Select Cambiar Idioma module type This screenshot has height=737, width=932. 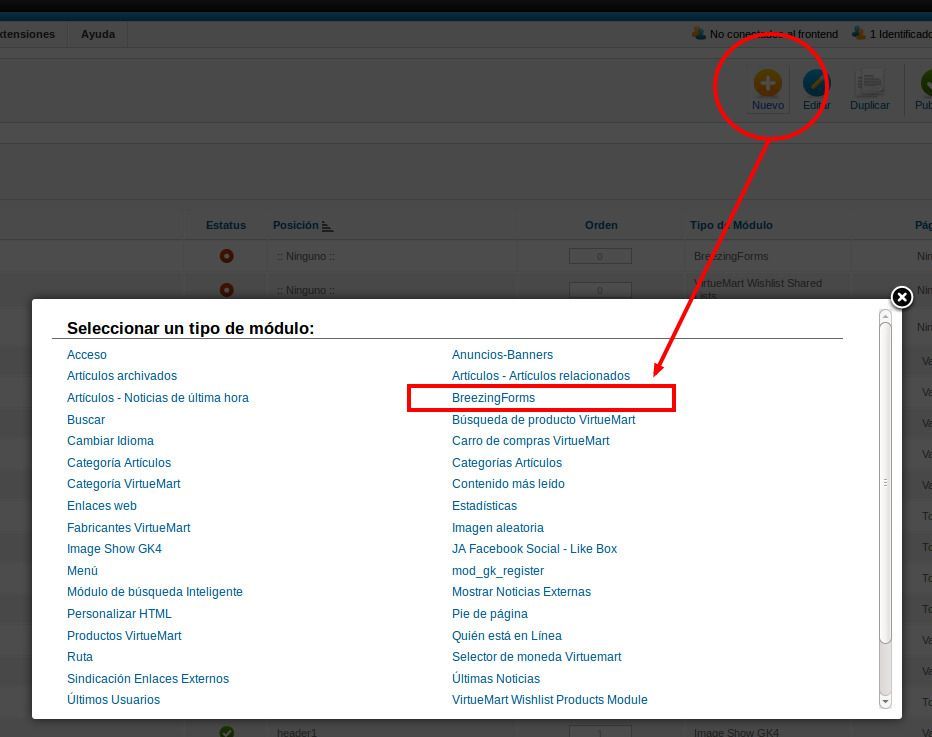pyautogui.click(x=110, y=441)
